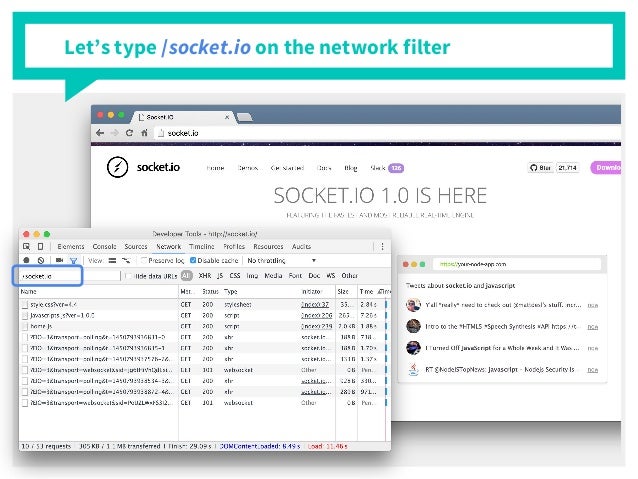This screenshot has width=638, height=479.
Task: Click the browser back arrow
Action: point(100,133)
